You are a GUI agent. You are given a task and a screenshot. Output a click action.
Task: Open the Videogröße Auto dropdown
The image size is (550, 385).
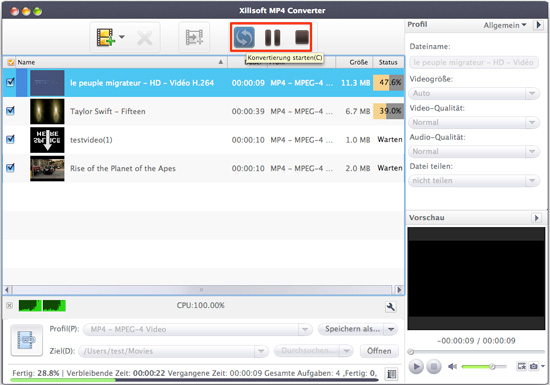tap(474, 93)
